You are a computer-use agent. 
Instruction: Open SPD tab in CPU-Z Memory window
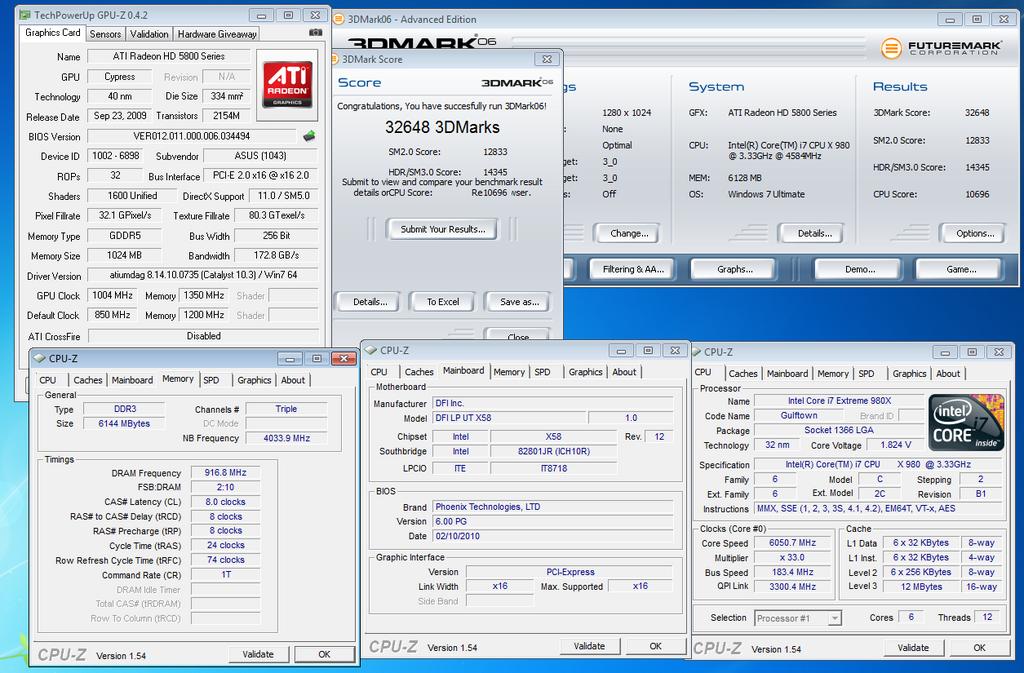point(211,380)
